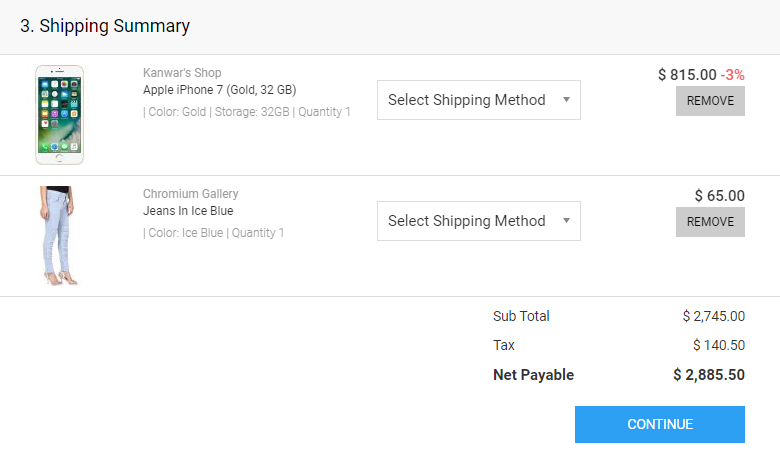Expand the shipping method dropdown for the jeans
The height and width of the screenshot is (461, 780).
pos(478,221)
